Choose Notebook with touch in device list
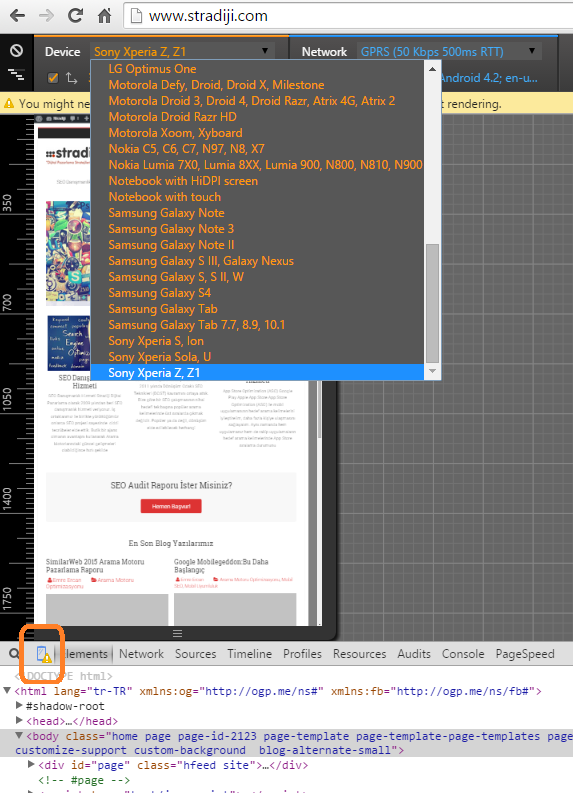This screenshot has width=573, height=793. pyautogui.click(x=164, y=197)
